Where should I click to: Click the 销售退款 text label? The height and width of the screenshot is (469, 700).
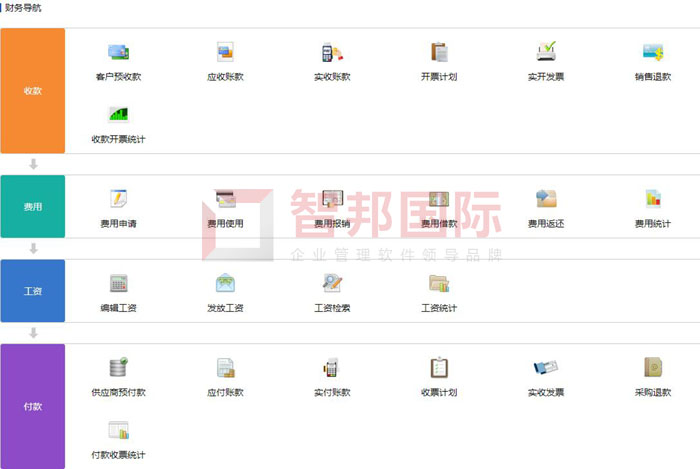click(x=653, y=77)
